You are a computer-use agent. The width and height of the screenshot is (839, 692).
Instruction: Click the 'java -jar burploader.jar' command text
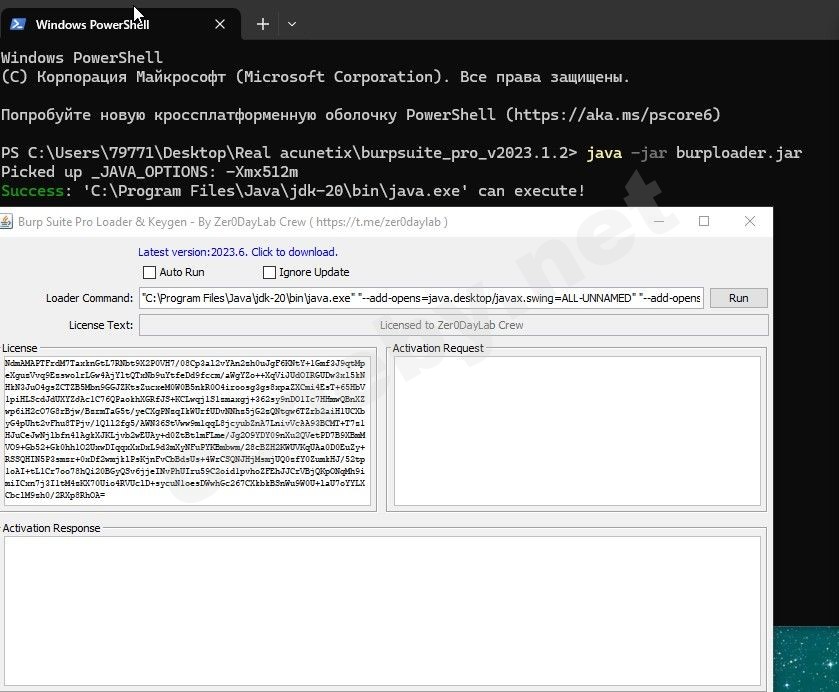click(x=694, y=153)
